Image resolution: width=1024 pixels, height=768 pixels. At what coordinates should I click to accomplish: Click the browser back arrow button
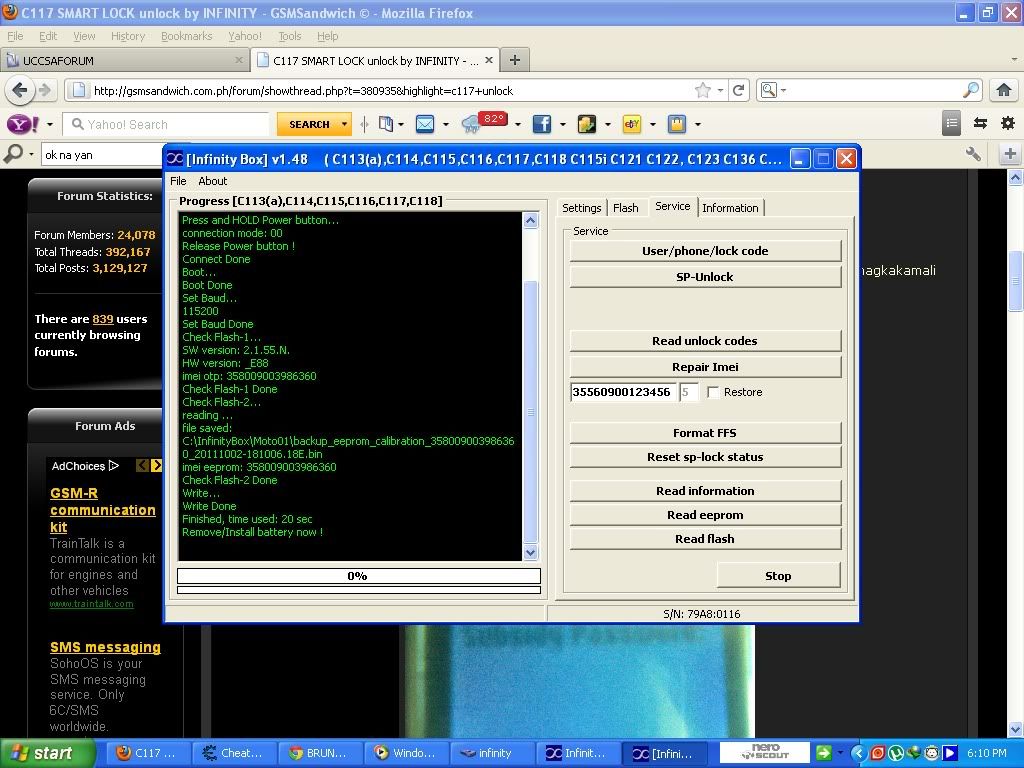tap(19, 90)
